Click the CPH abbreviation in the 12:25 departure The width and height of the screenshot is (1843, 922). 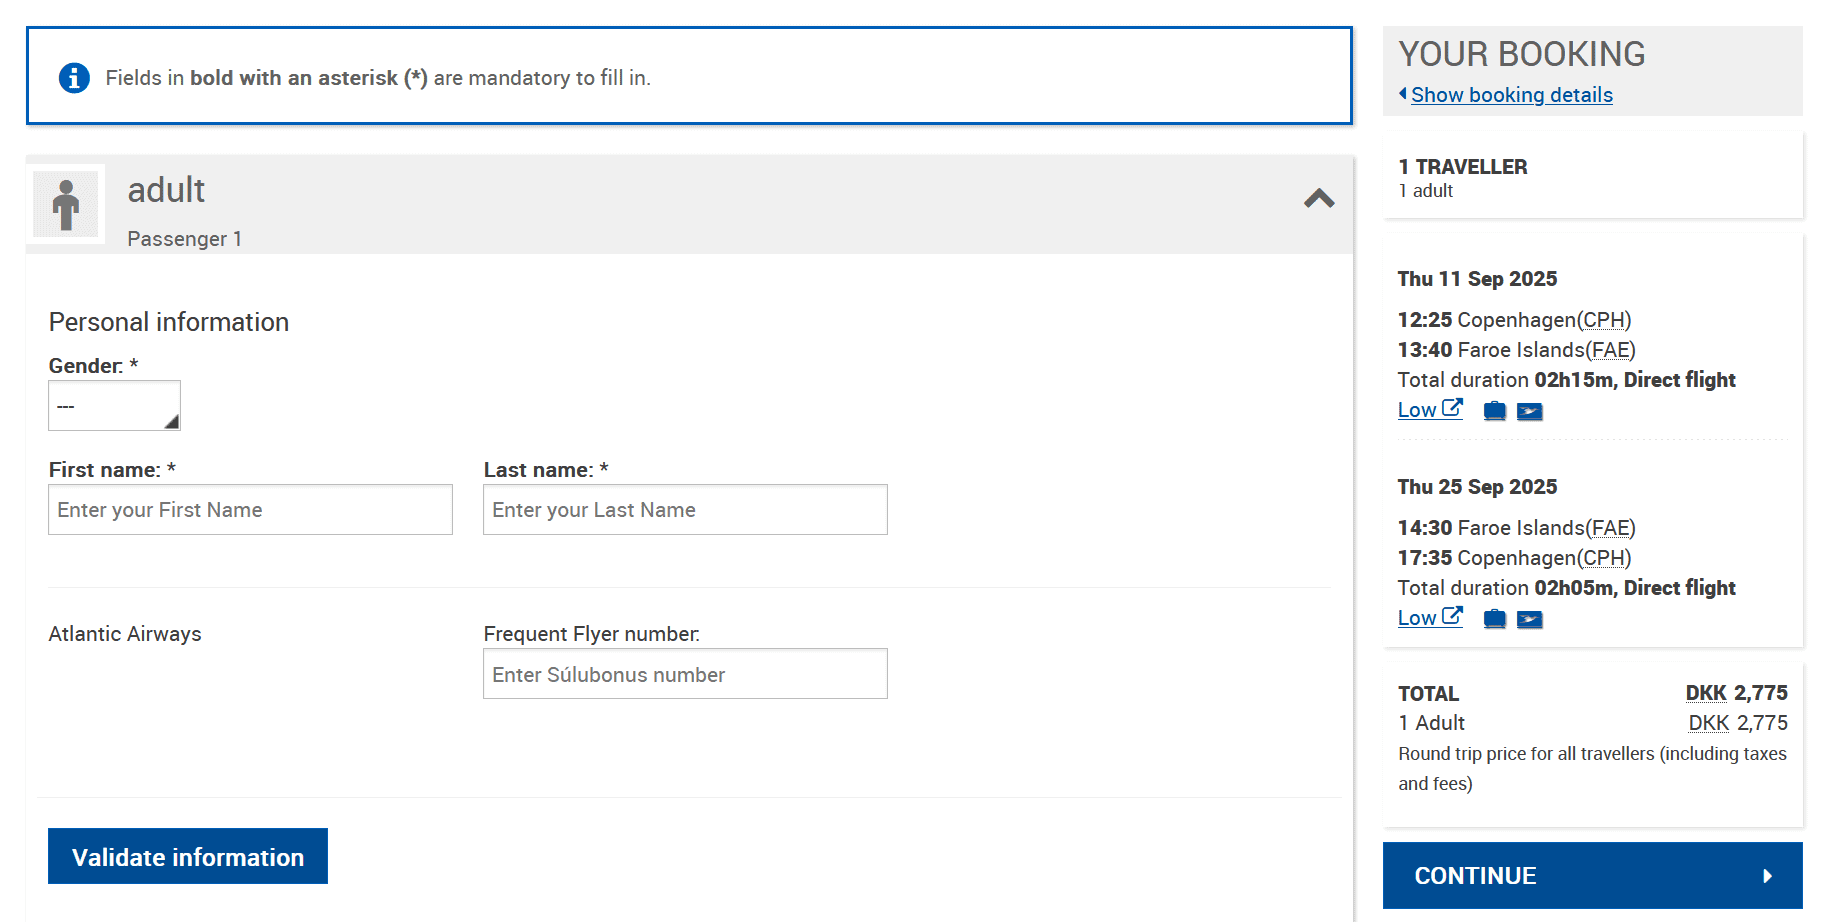[x=1604, y=320]
